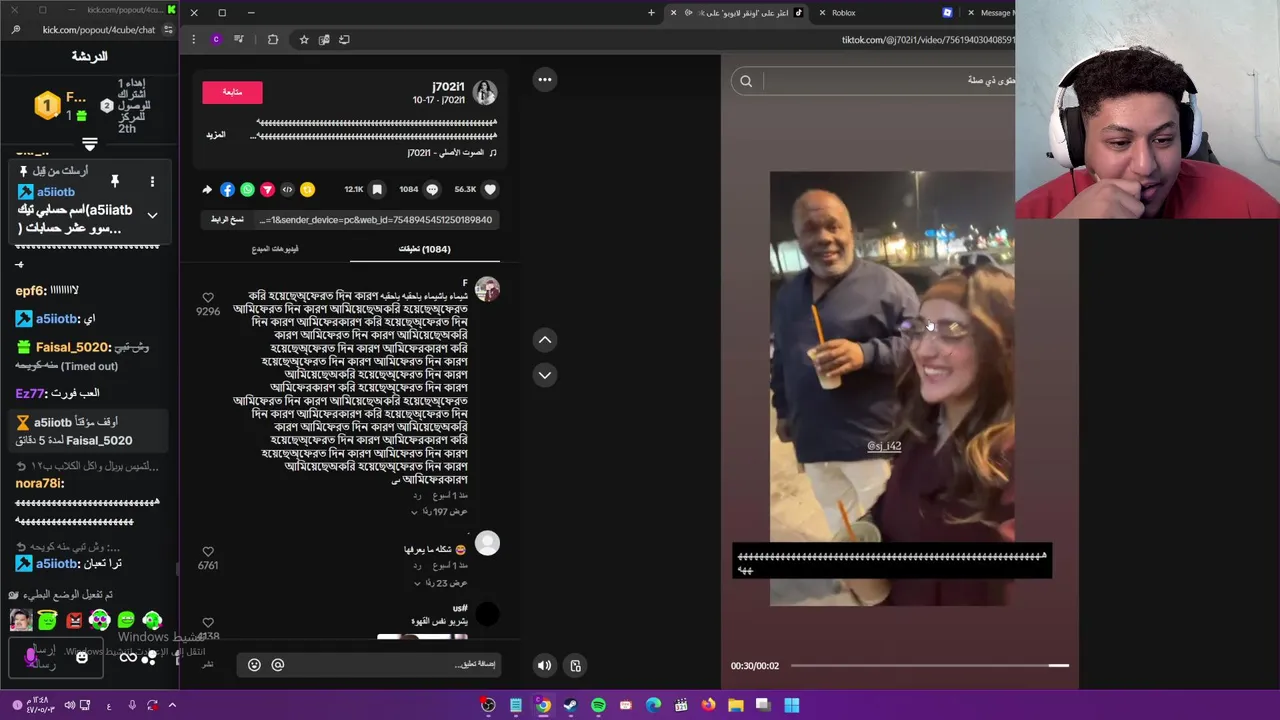This screenshot has height=720, width=1280.
Task: Share the video via red send-to-friends icon
Action: tap(267, 189)
